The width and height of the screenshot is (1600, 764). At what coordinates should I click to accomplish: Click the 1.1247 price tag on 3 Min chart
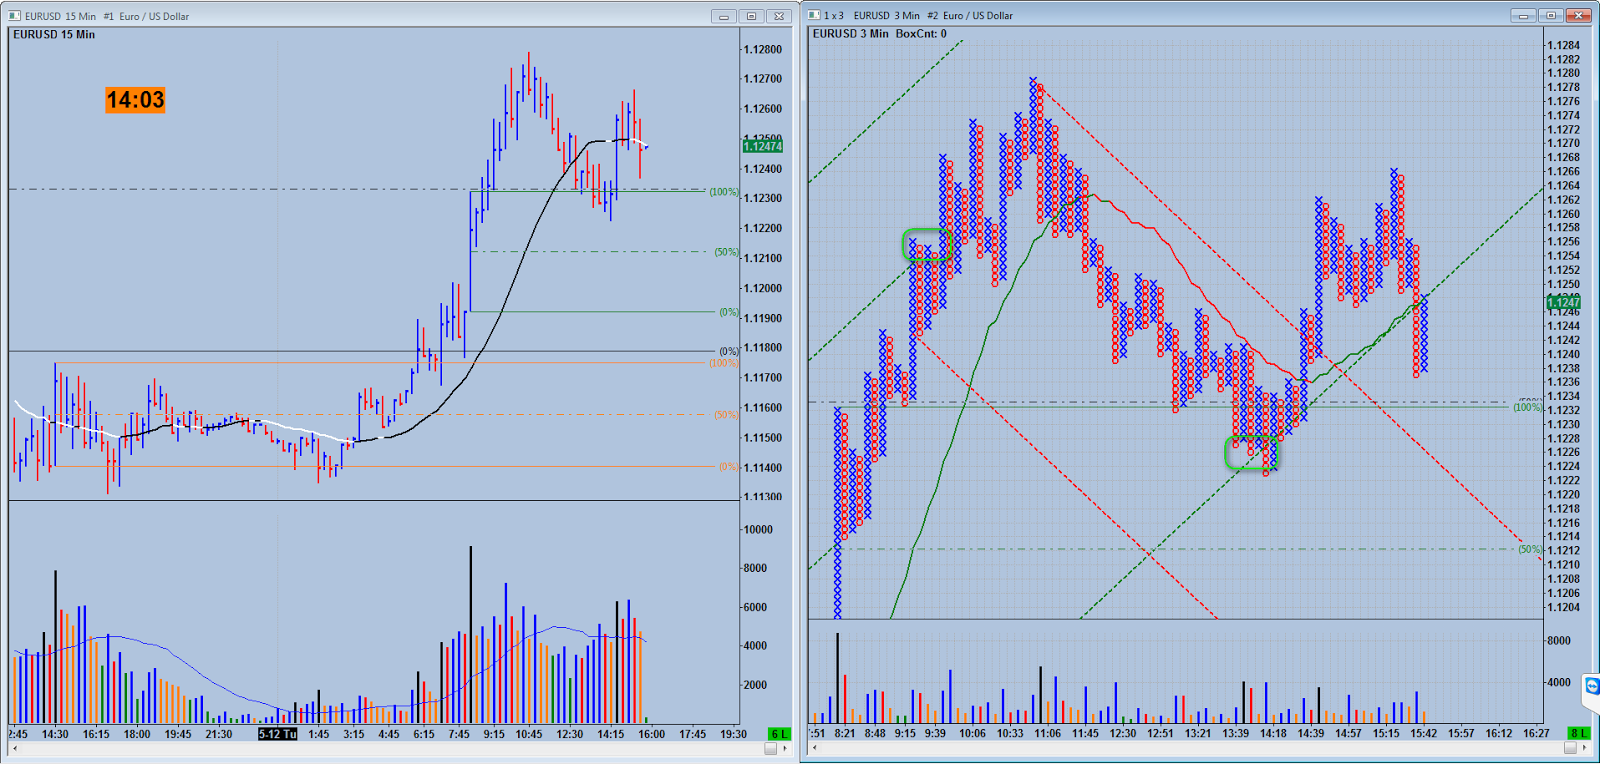[1564, 302]
